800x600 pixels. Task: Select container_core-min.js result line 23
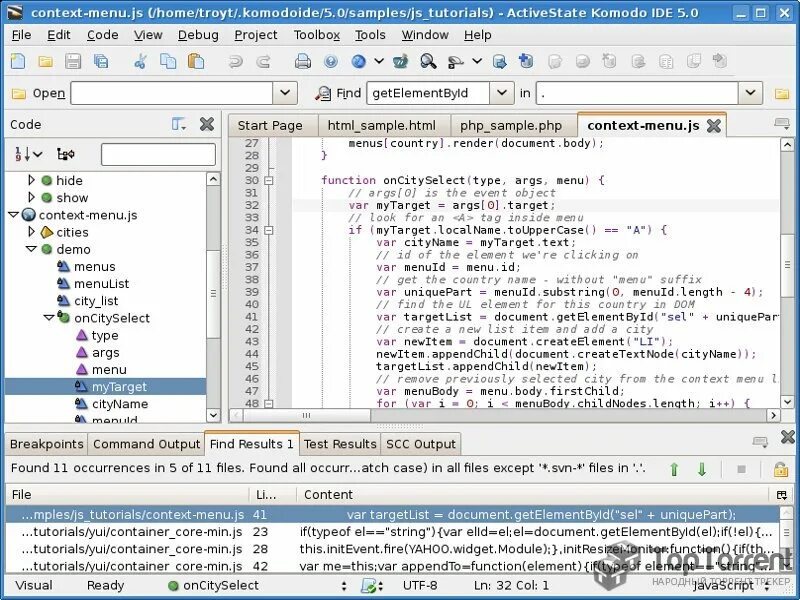point(392,532)
